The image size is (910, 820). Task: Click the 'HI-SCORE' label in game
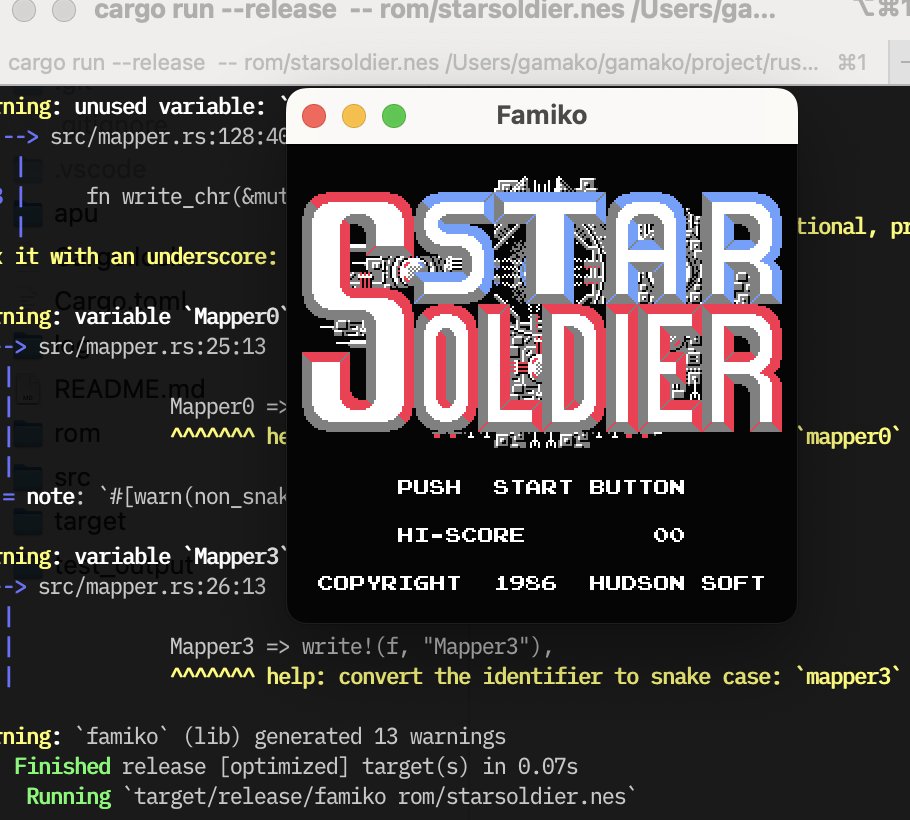coord(460,534)
